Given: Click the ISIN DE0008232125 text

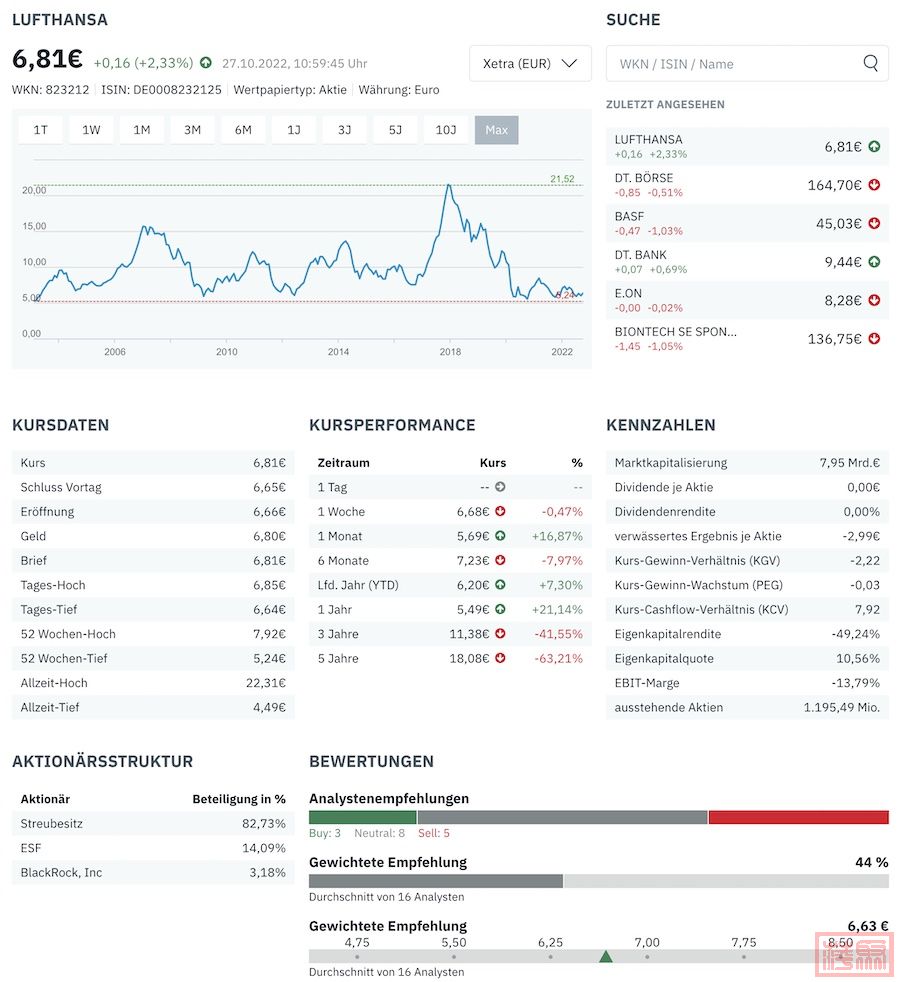Looking at the screenshot, I should 162,90.
